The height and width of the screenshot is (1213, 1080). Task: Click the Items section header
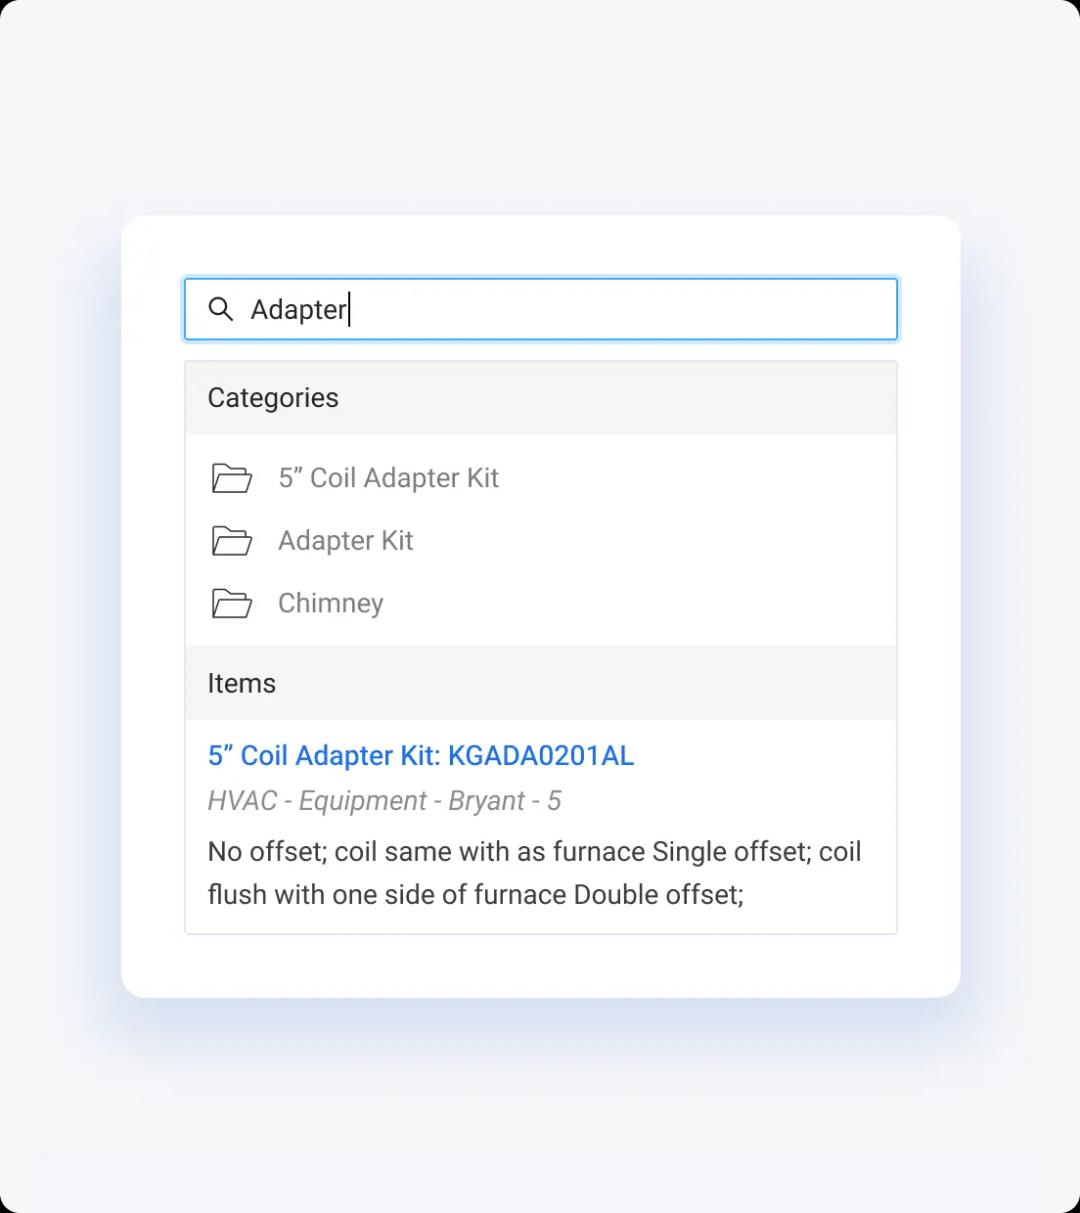pyautogui.click(x=241, y=683)
